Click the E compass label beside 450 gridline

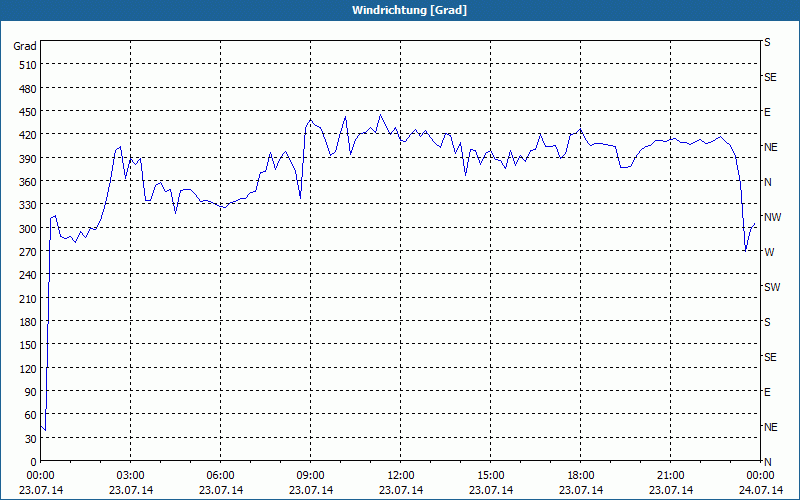767,112
